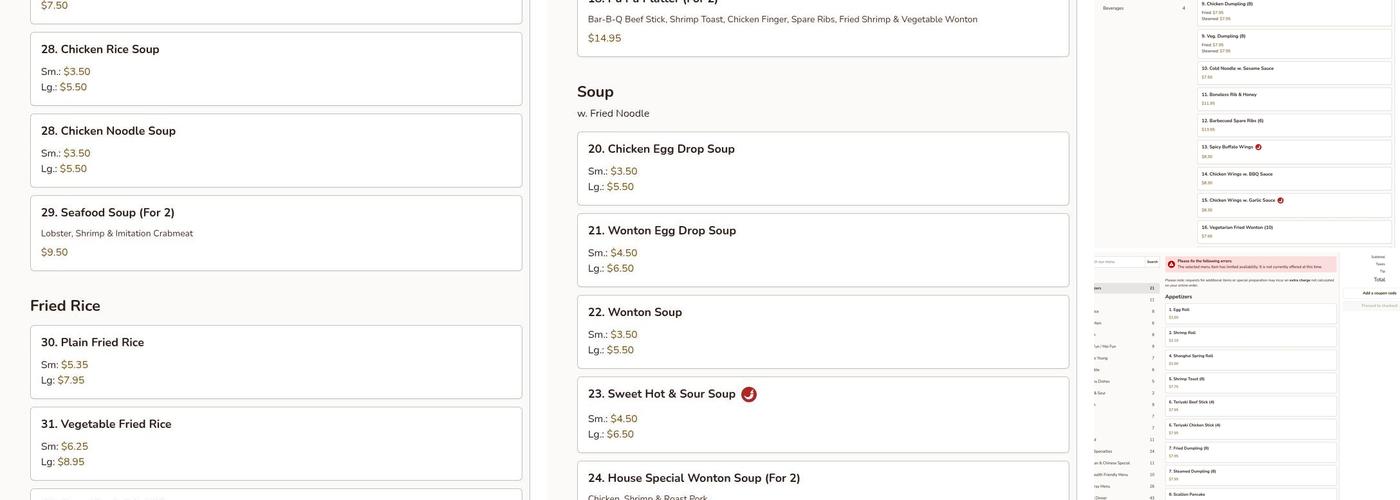Open 12. Barbecued Spare Ribs item

1296,125
